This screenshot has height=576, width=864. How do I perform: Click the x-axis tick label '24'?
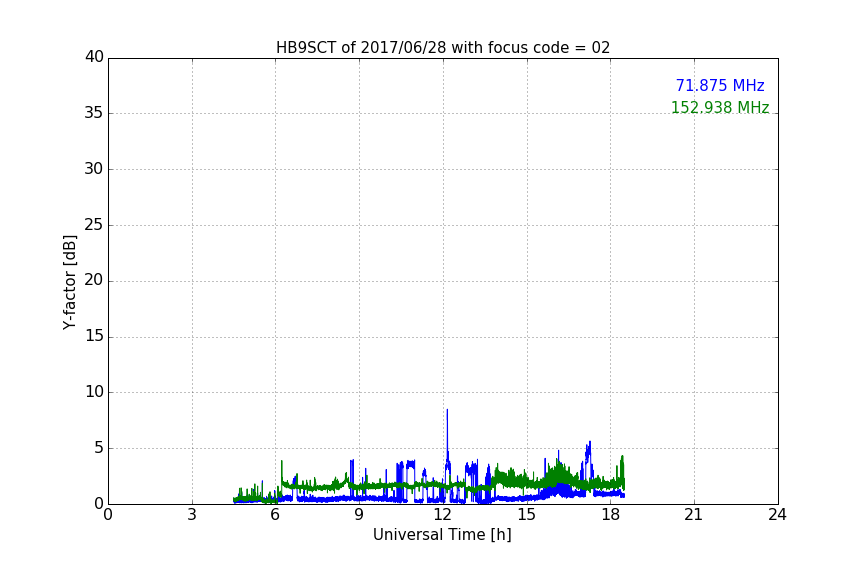tap(777, 515)
